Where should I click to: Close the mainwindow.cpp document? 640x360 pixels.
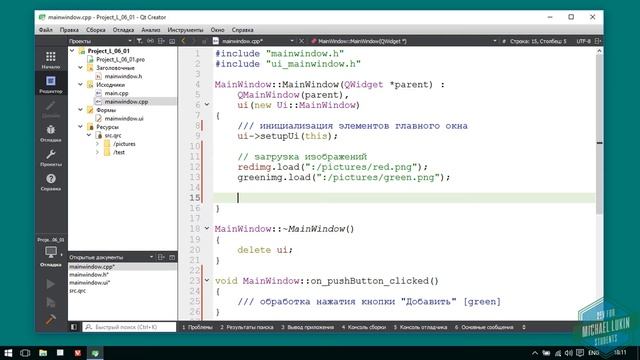click(301, 41)
